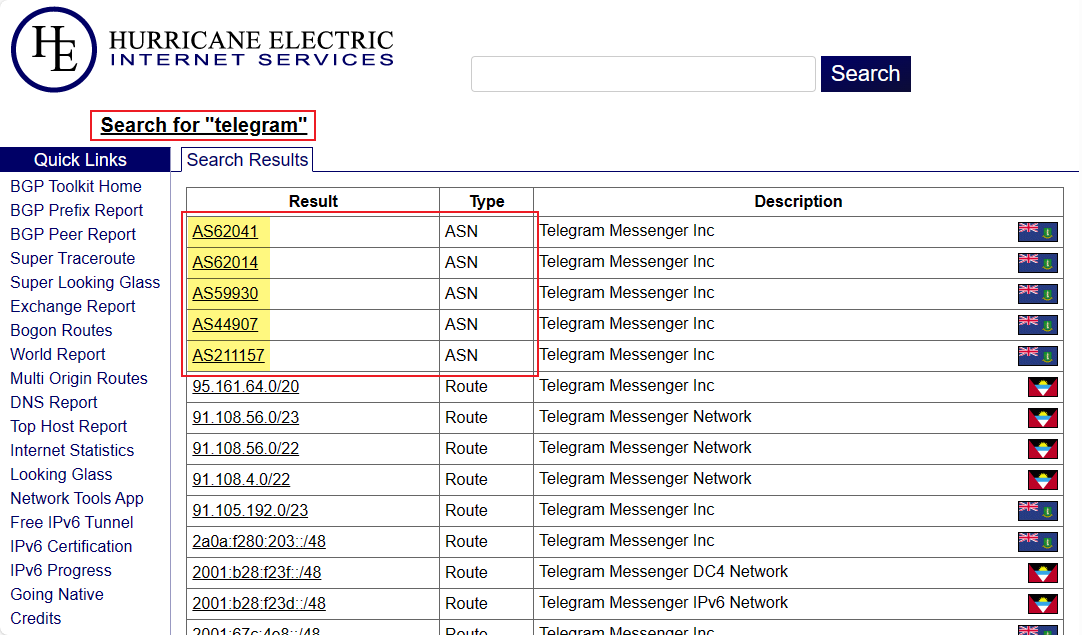
Task: Click the Hurricane Electric HE logo
Action: point(54,50)
